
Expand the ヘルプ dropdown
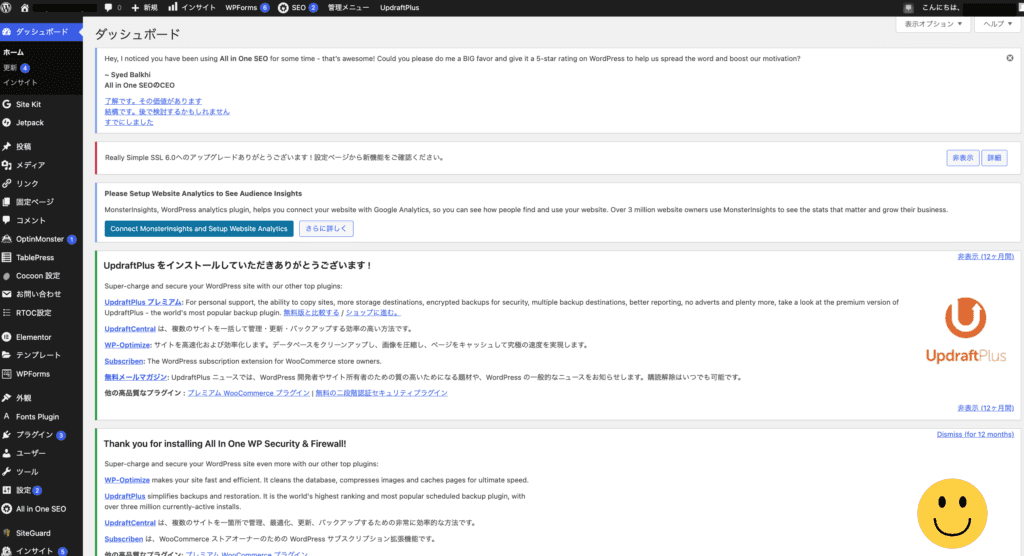(x=997, y=24)
